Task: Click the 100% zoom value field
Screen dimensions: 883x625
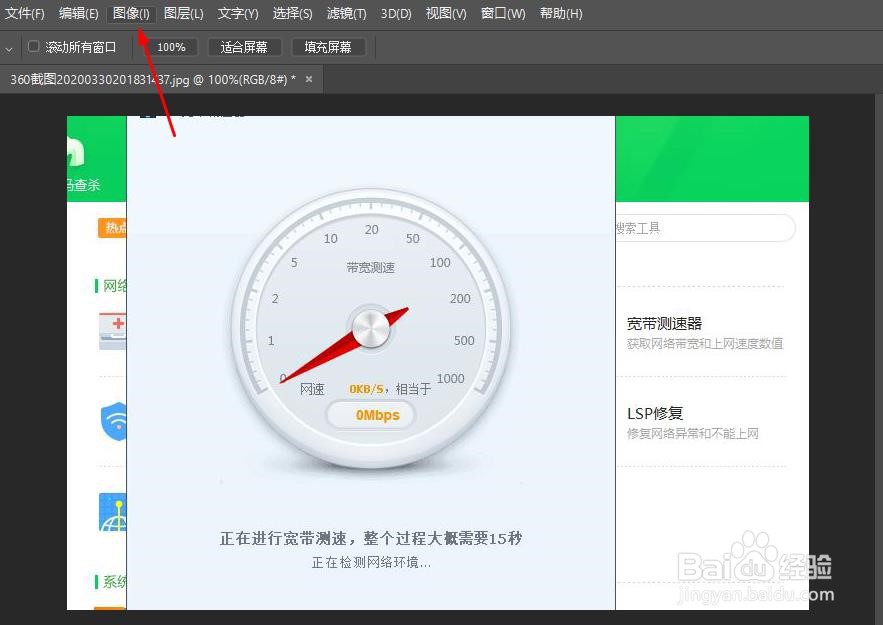Action: tap(171, 46)
